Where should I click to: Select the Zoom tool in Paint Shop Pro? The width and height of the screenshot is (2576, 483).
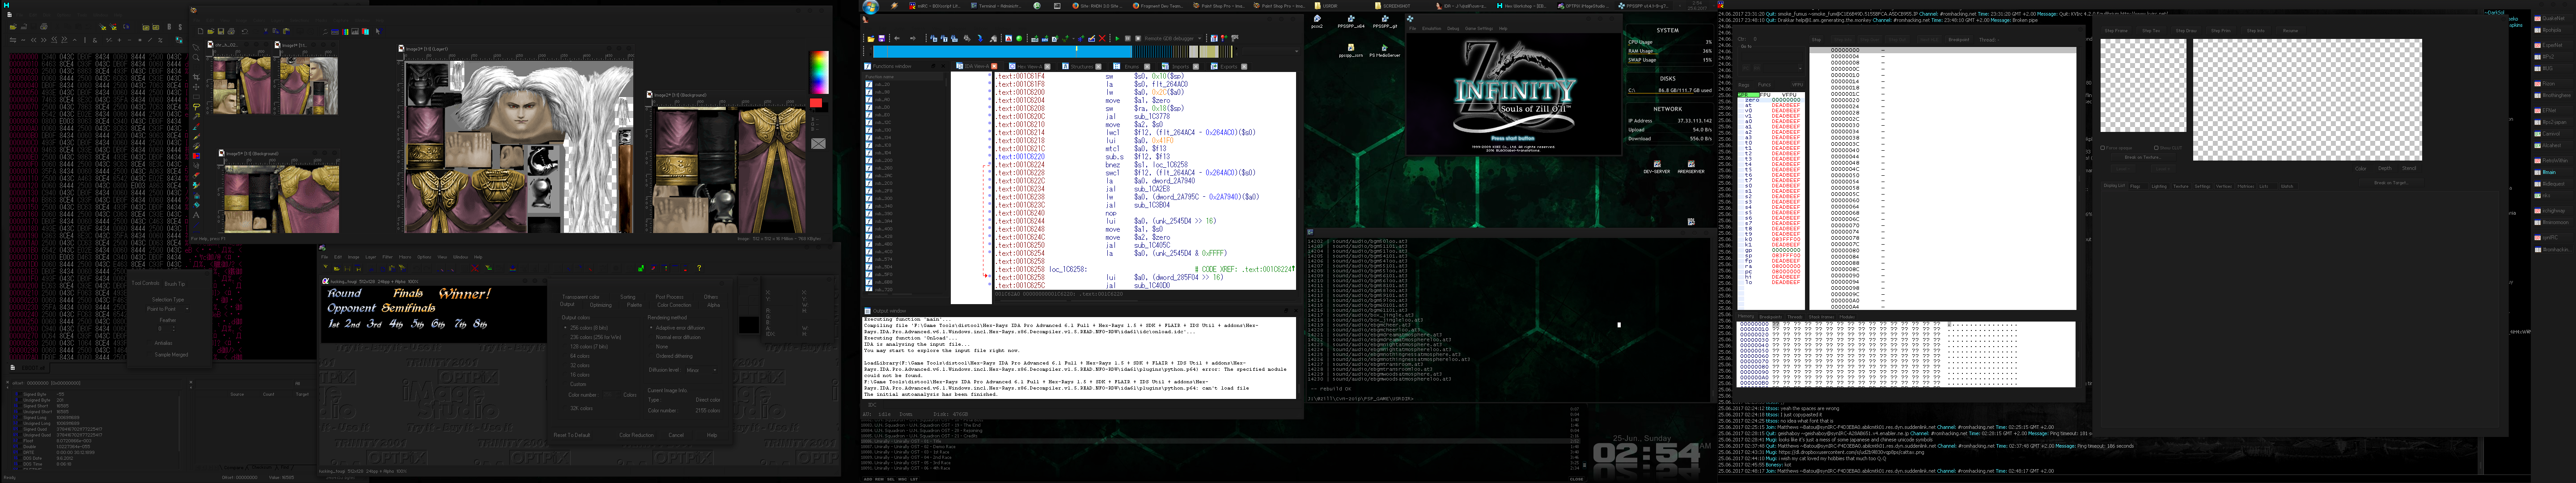(197, 58)
